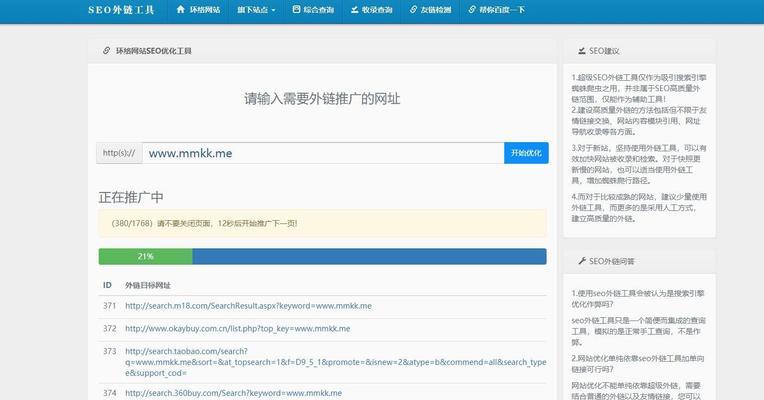Click link icon beside 环络网站SEO优化工具 heading

(x=106, y=51)
